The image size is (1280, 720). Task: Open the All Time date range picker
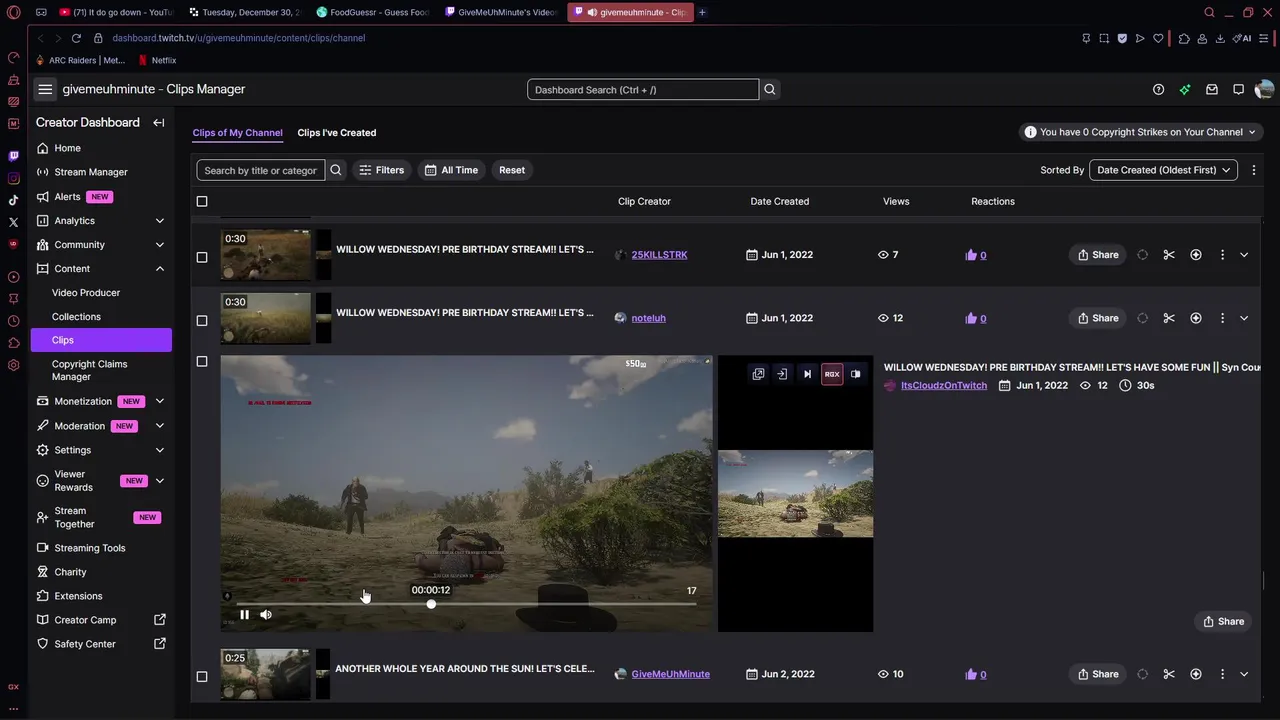tap(452, 170)
